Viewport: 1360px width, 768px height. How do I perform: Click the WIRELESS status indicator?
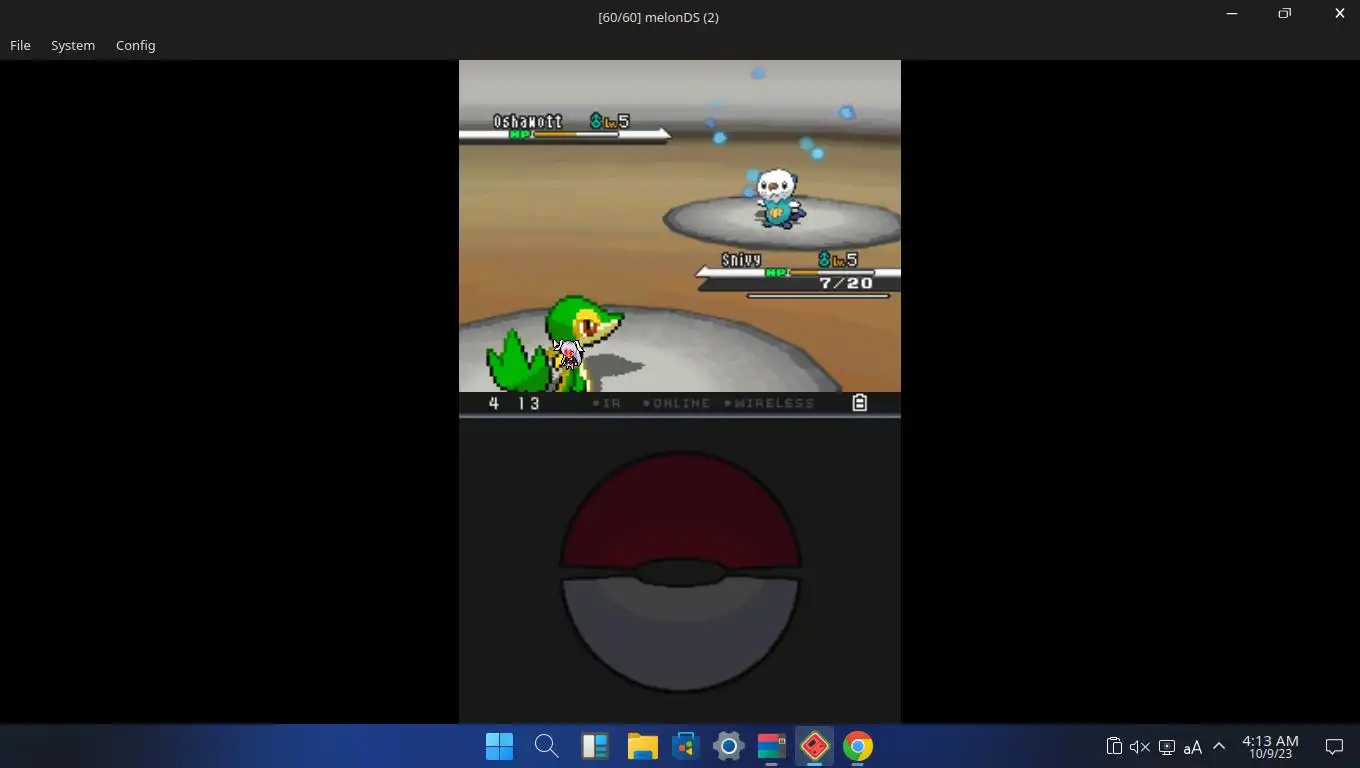(769, 403)
